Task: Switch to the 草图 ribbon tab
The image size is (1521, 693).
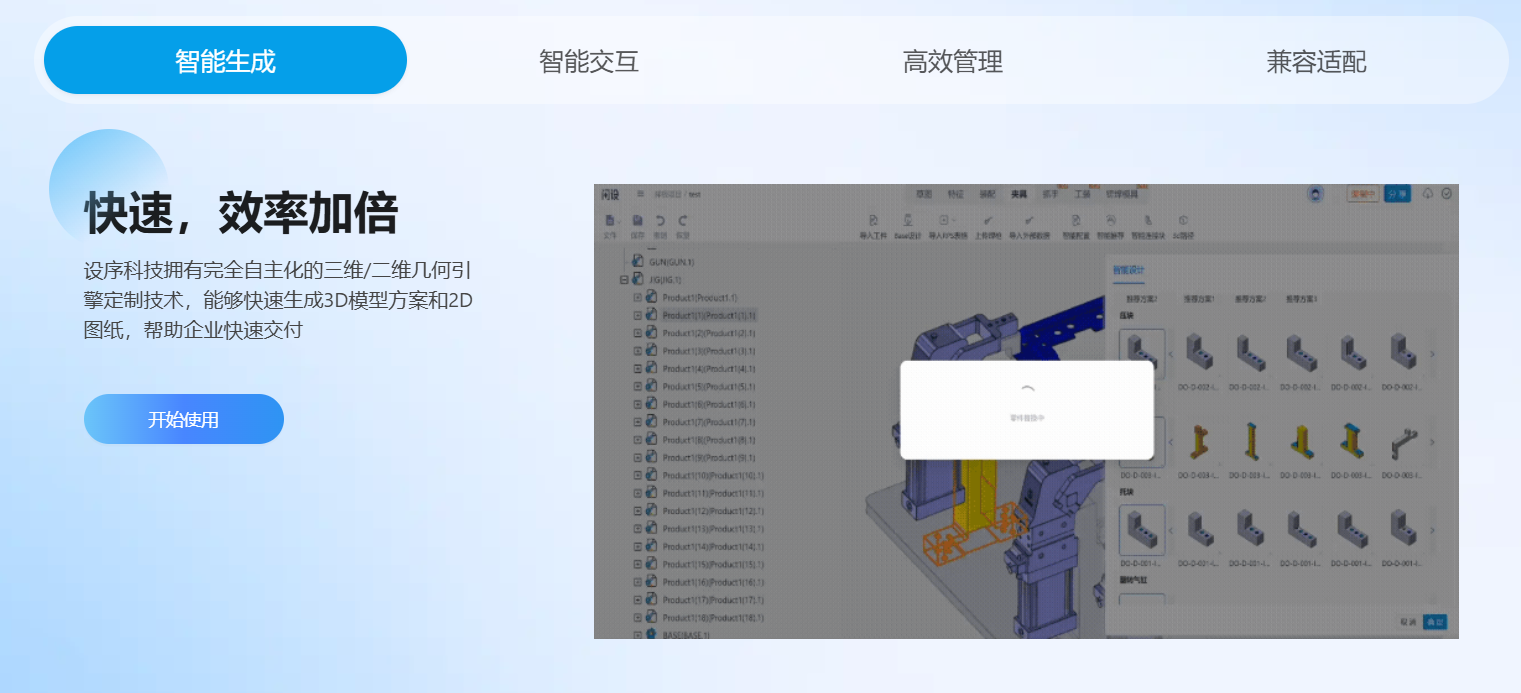Action: click(924, 194)
